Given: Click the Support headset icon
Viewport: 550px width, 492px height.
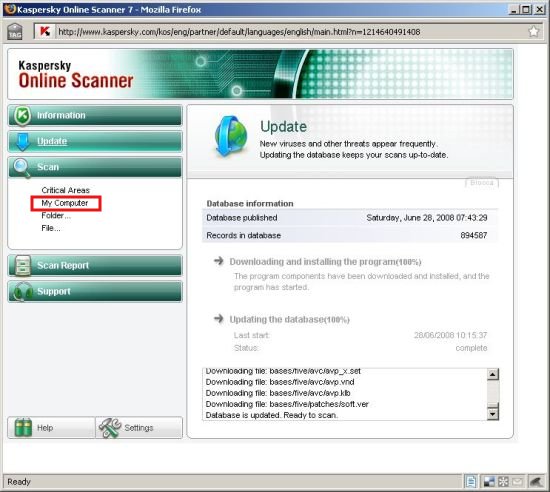Looking at the screenshot, I should pyautogui.click(x=23, y=292).
